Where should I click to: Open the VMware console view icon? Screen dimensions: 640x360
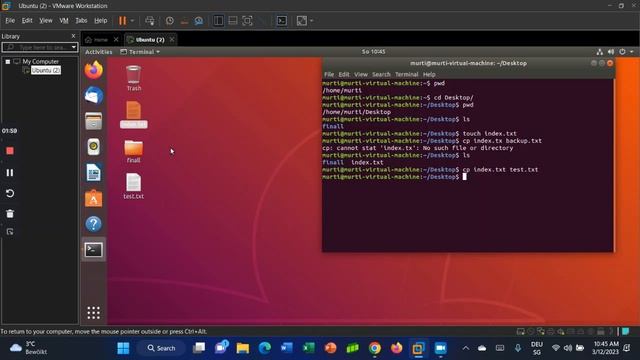[x=282, y=21]
